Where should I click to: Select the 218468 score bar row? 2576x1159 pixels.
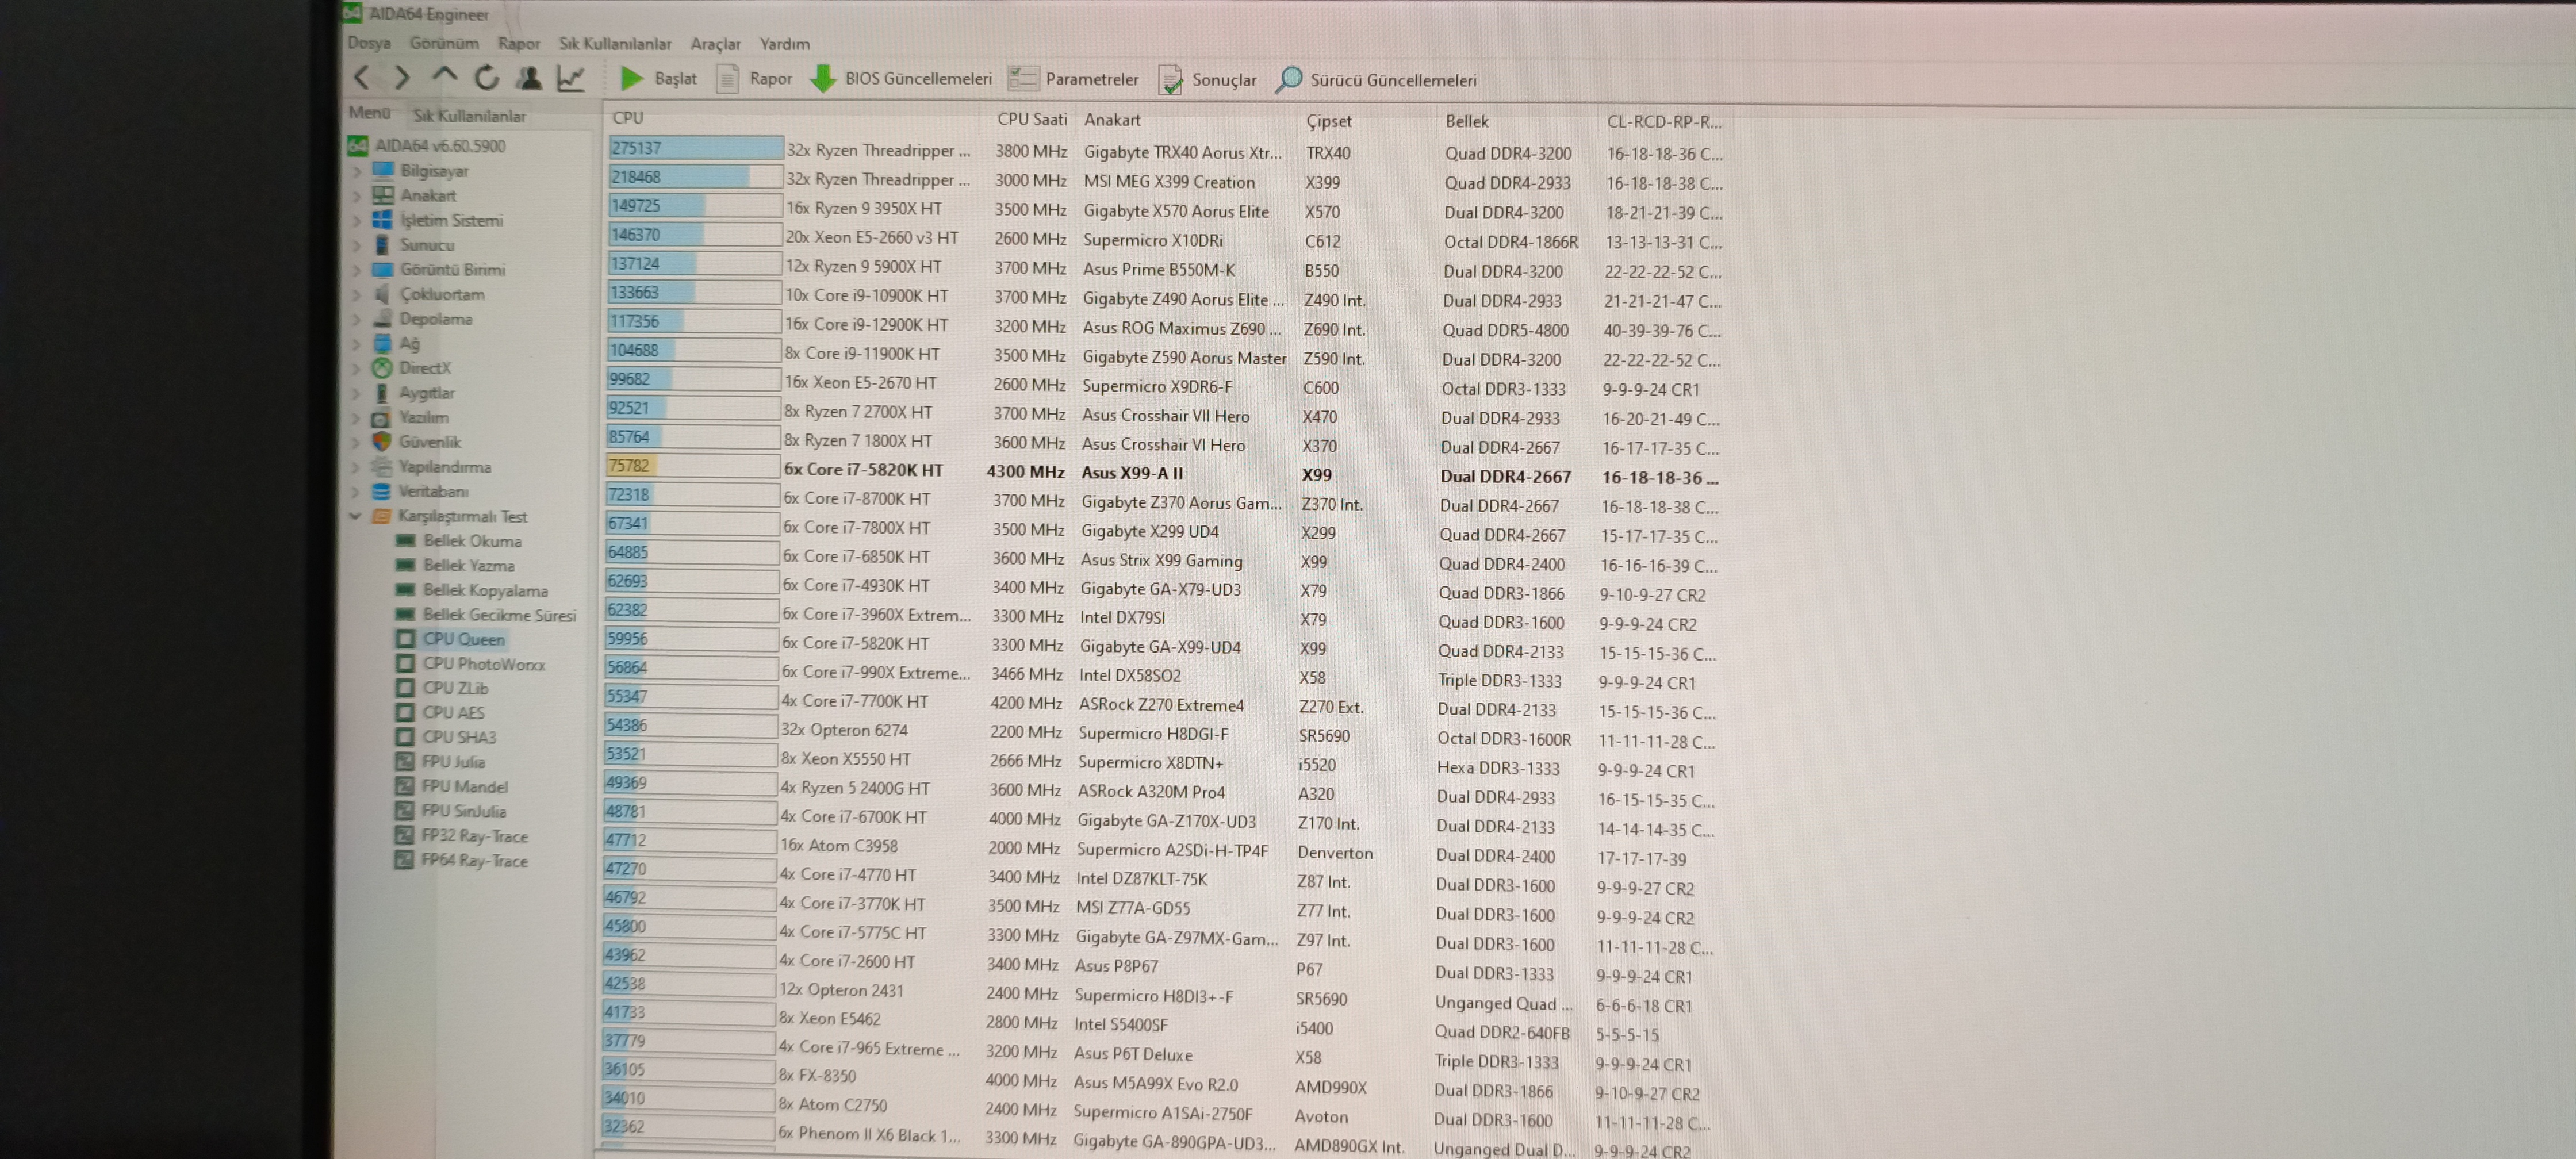coord(695,177)
